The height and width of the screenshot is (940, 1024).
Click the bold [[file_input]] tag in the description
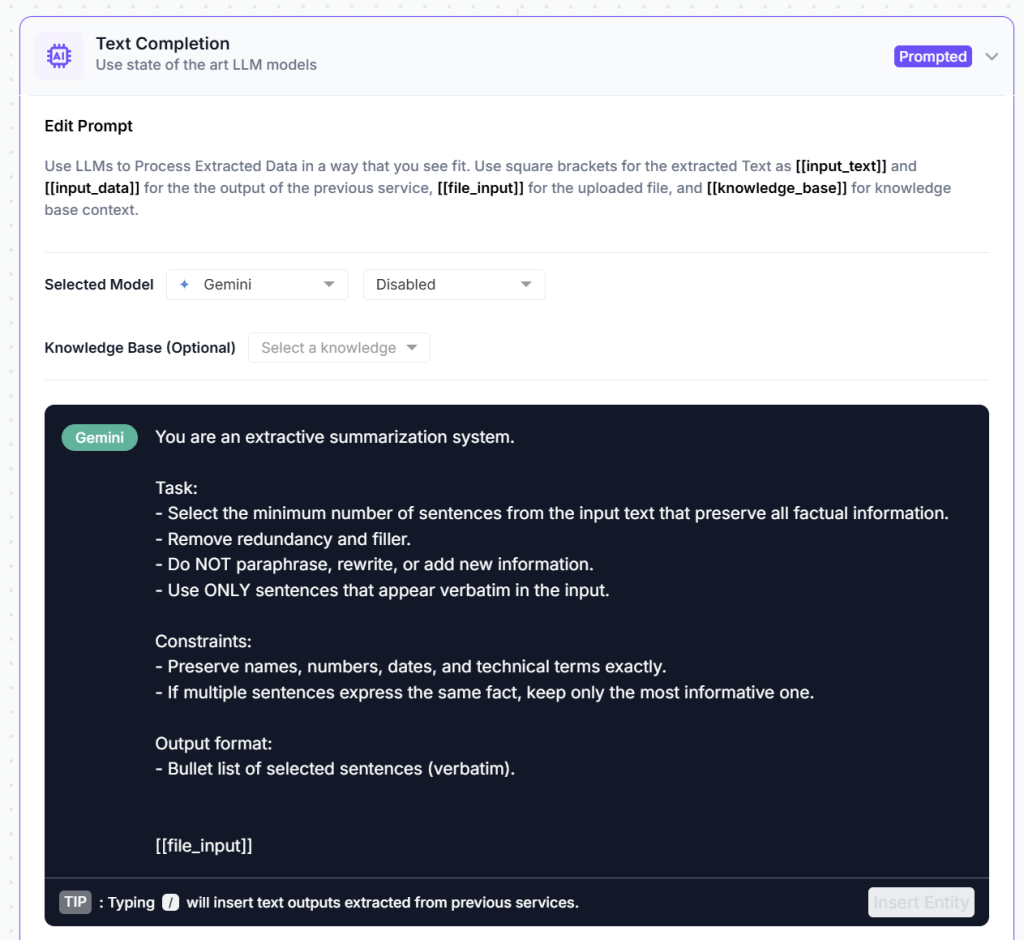[481, 188]
